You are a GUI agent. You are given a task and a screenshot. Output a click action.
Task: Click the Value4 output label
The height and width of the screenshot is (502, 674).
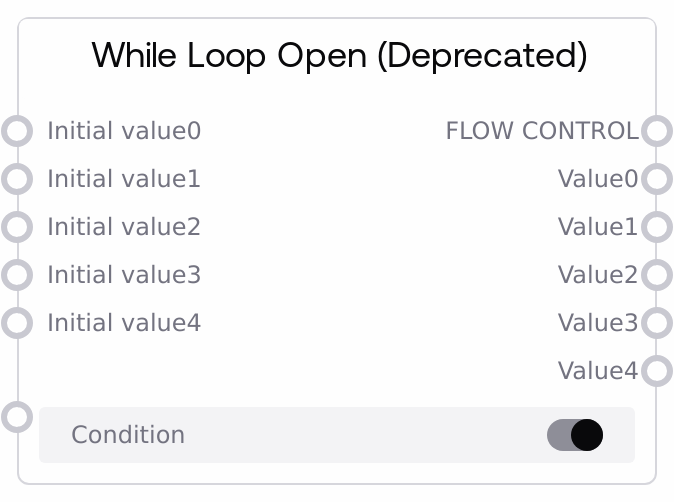597,371
